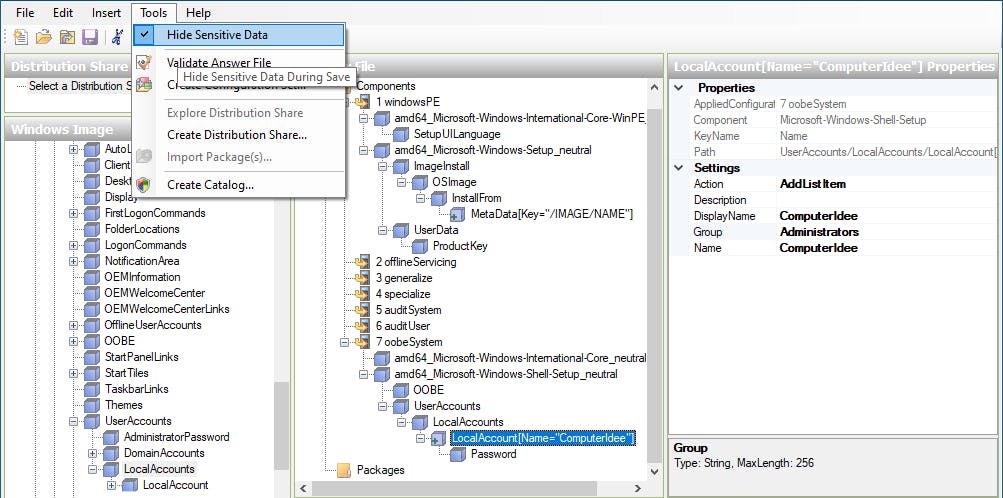Select OEMWelcomeCenter in Windows Image tree
Screen dimensions: 1003x498
click(155, 293)
